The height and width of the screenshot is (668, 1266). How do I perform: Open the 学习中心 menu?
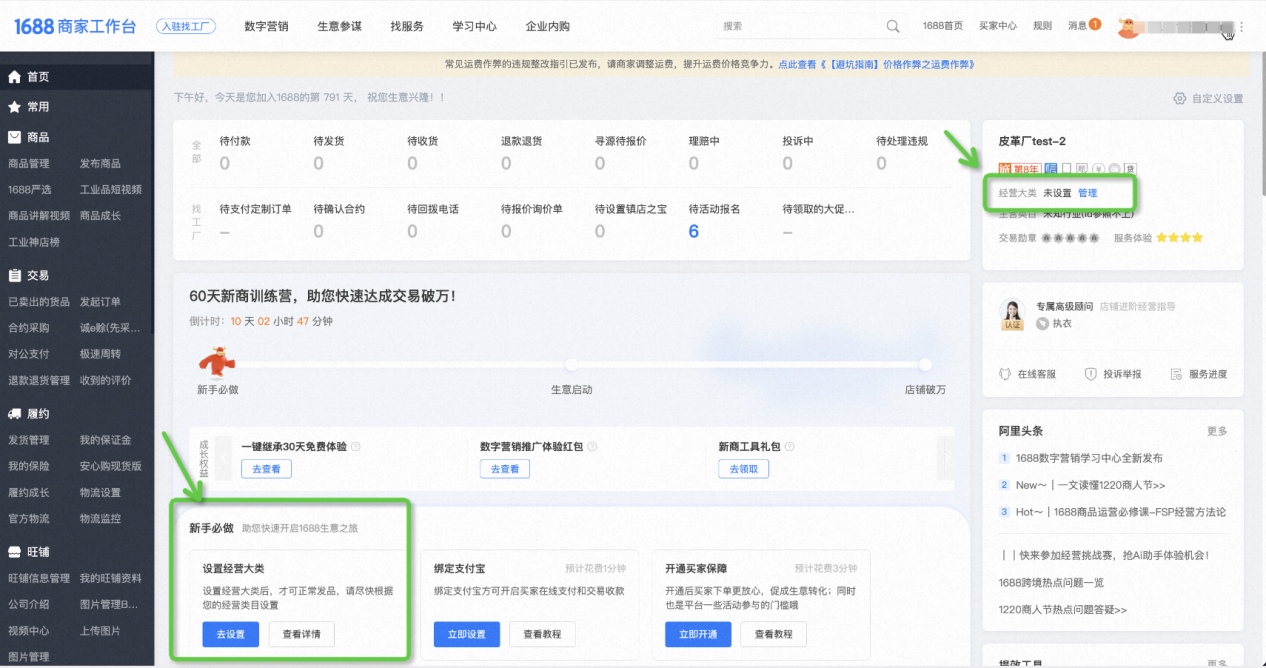coord(473,26)
